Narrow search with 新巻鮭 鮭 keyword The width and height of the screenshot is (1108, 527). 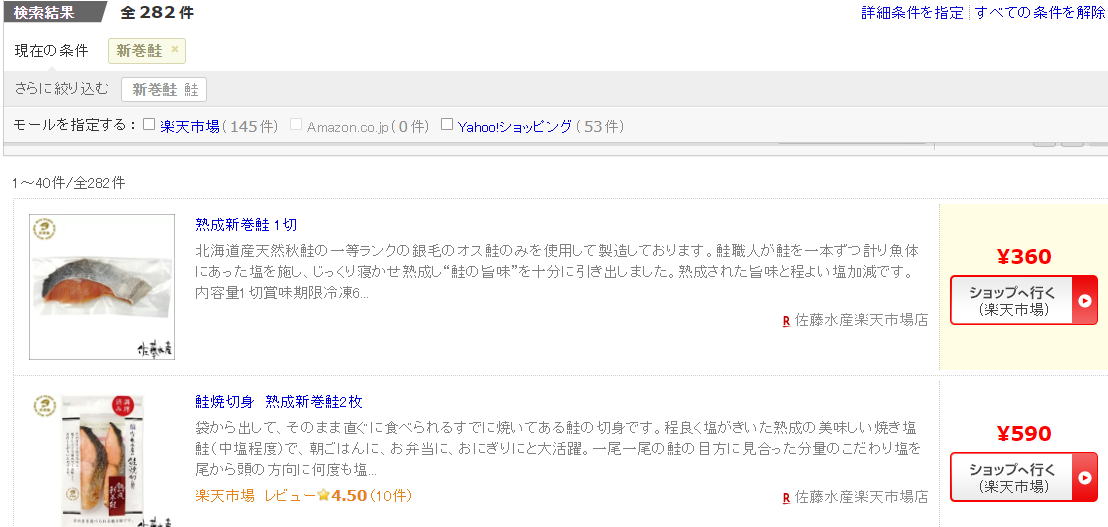click(164, 89)
